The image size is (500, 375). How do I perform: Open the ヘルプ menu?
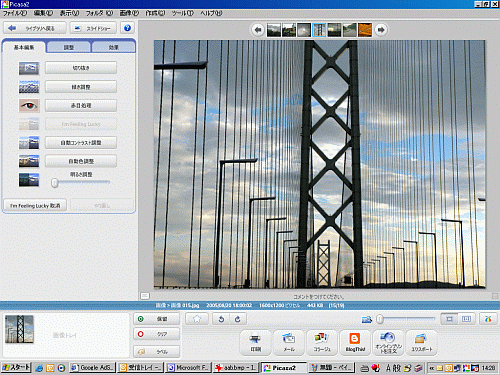pyautogui.click(x=211, y=13)
